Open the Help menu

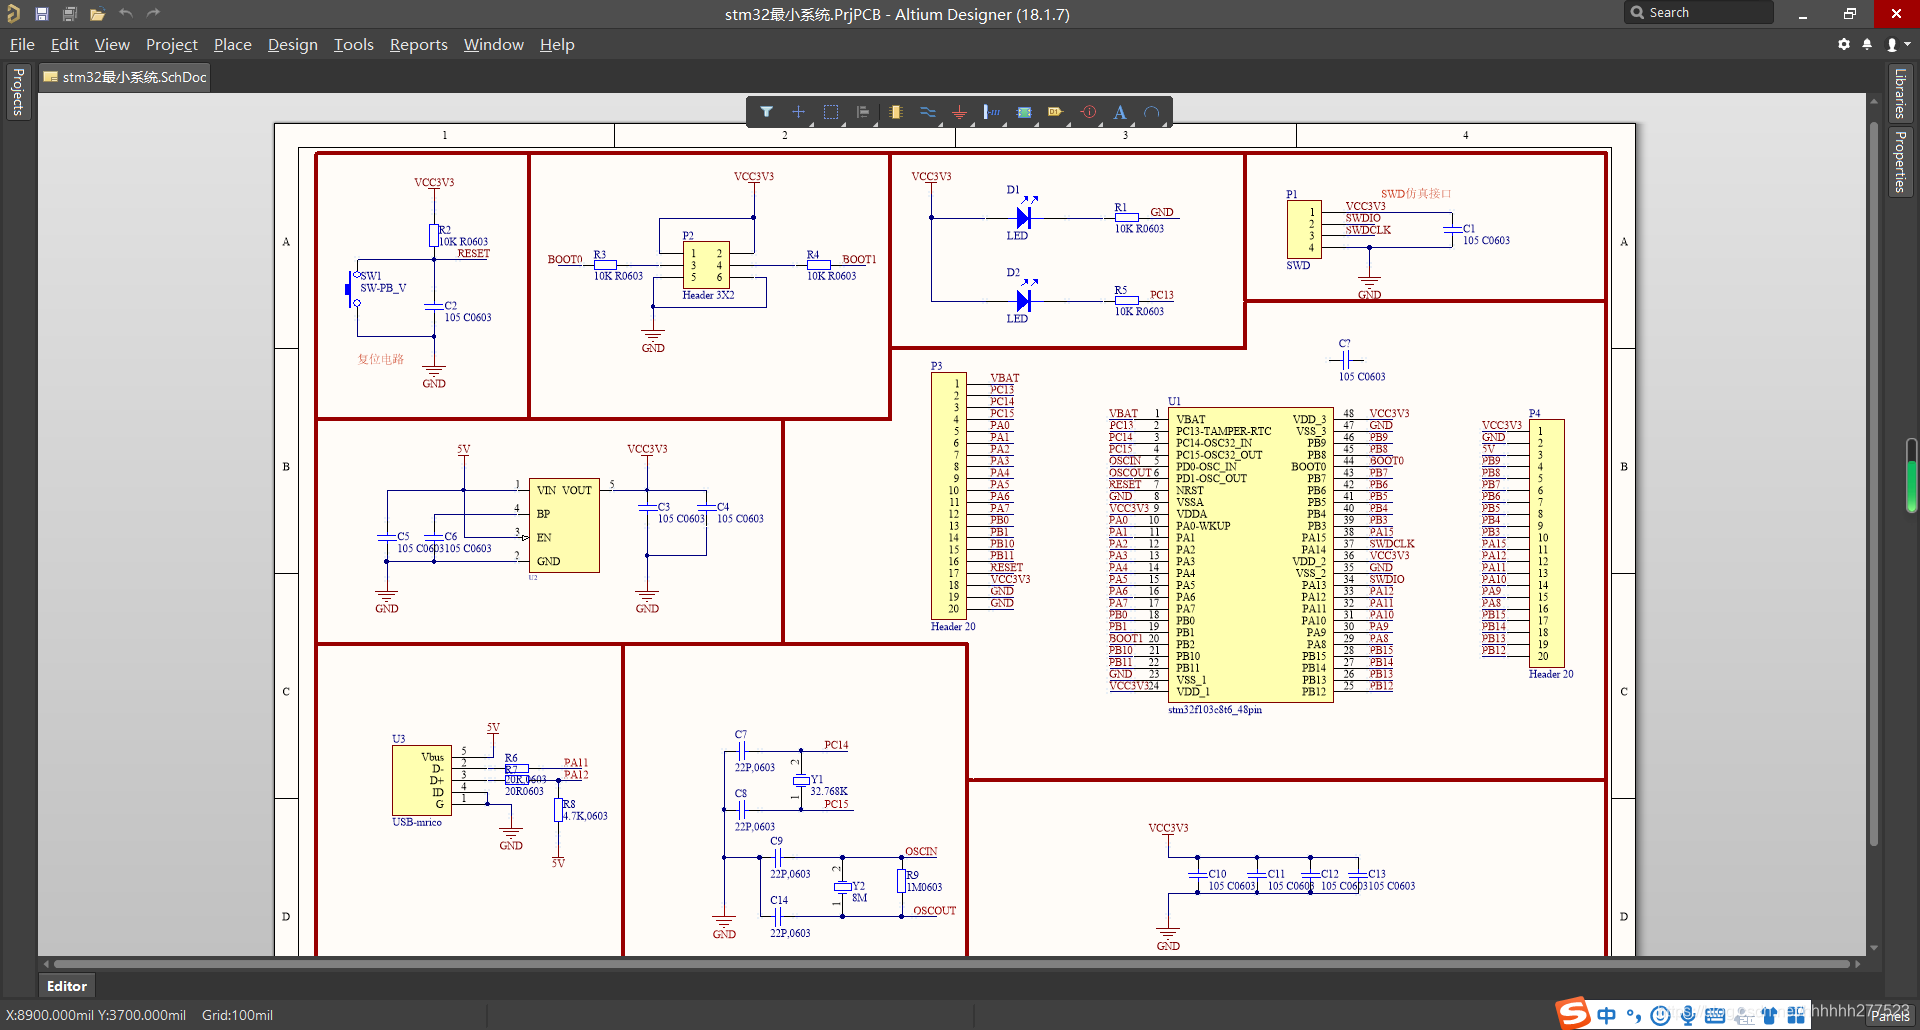coord(557,45)
